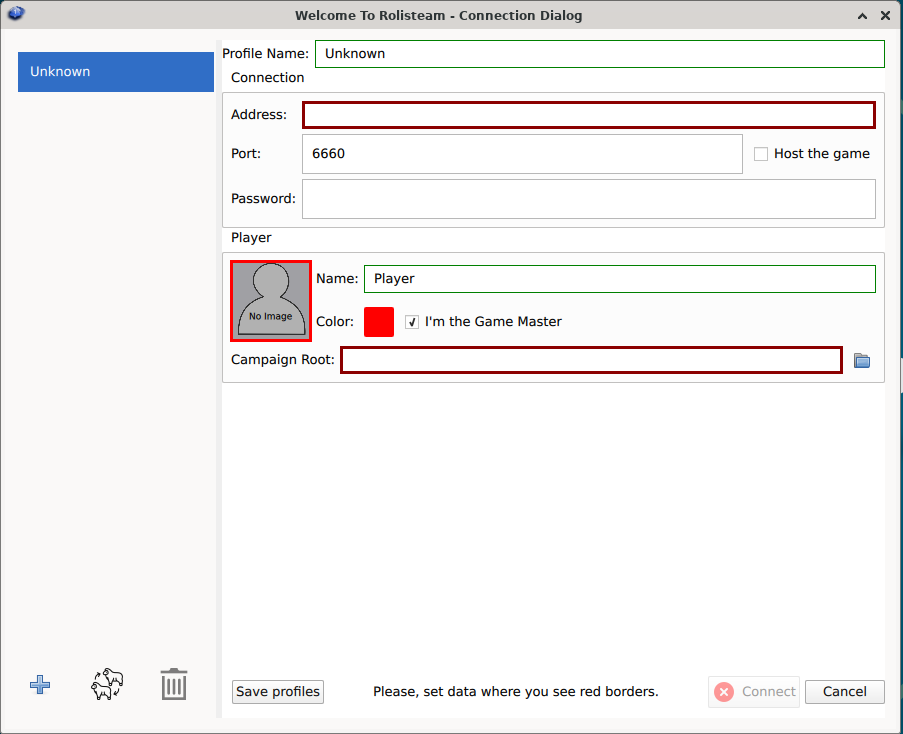Browse for campaign root folder
The width and height of the screenshot is (903, 734).
862,360
